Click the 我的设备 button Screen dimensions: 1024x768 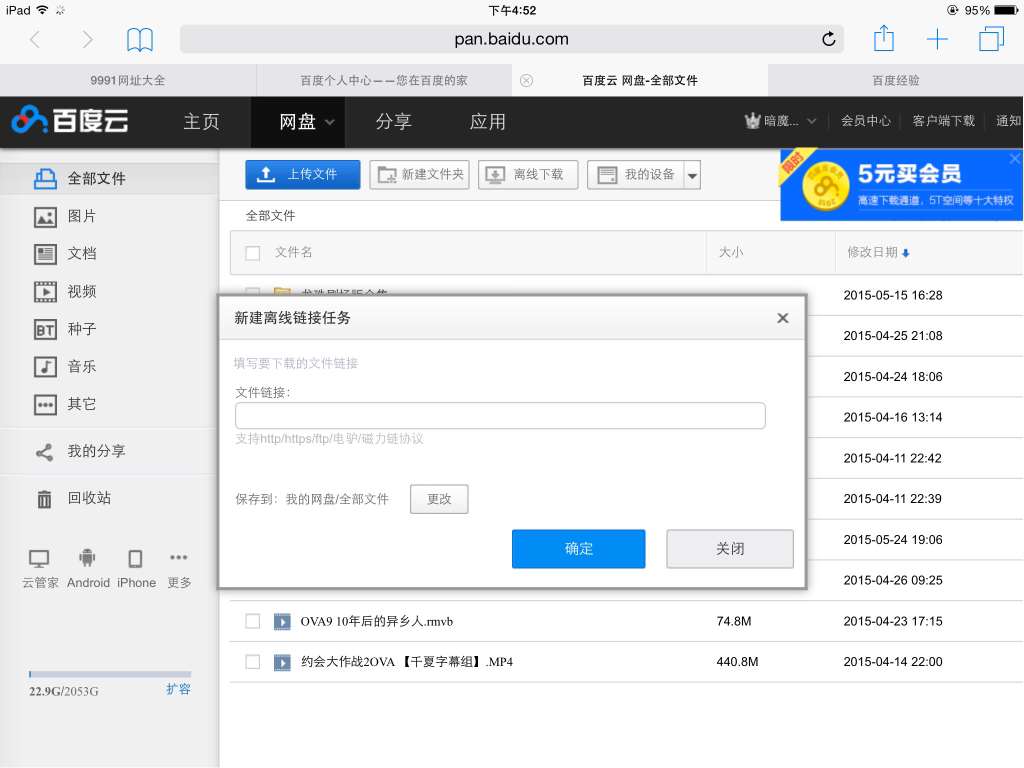635,174
